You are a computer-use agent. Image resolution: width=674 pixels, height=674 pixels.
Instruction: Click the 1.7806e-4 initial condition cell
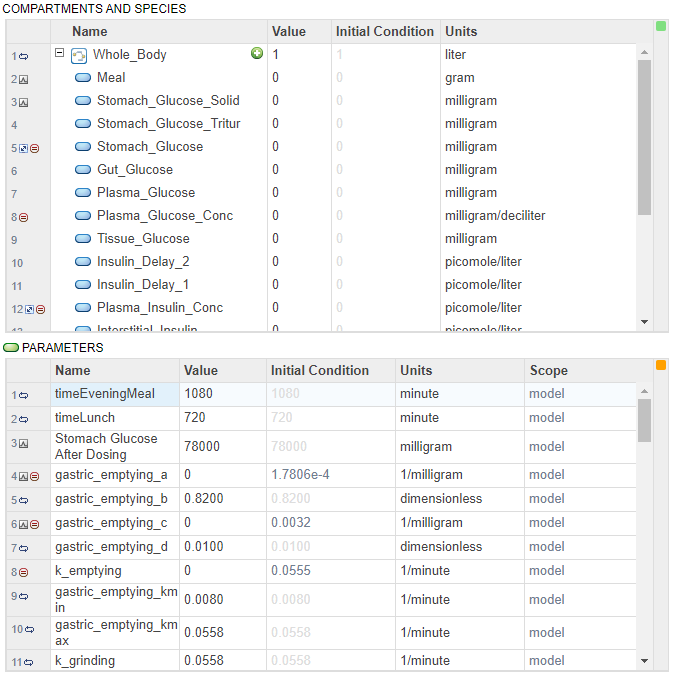(x=331, y=475)
